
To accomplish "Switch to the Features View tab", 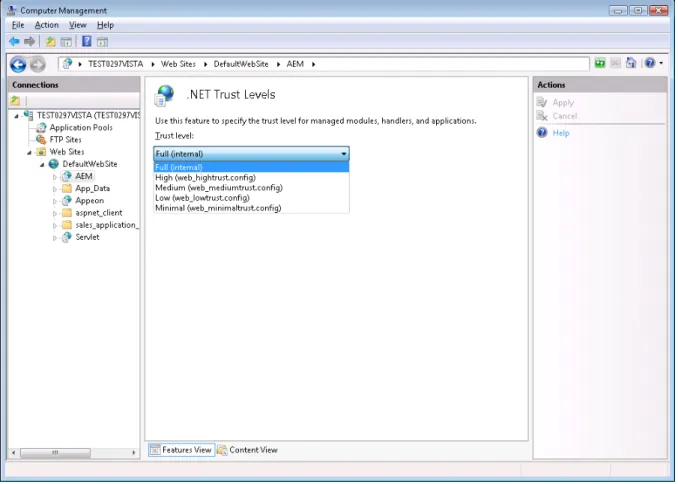I will [x=181, y=450].
